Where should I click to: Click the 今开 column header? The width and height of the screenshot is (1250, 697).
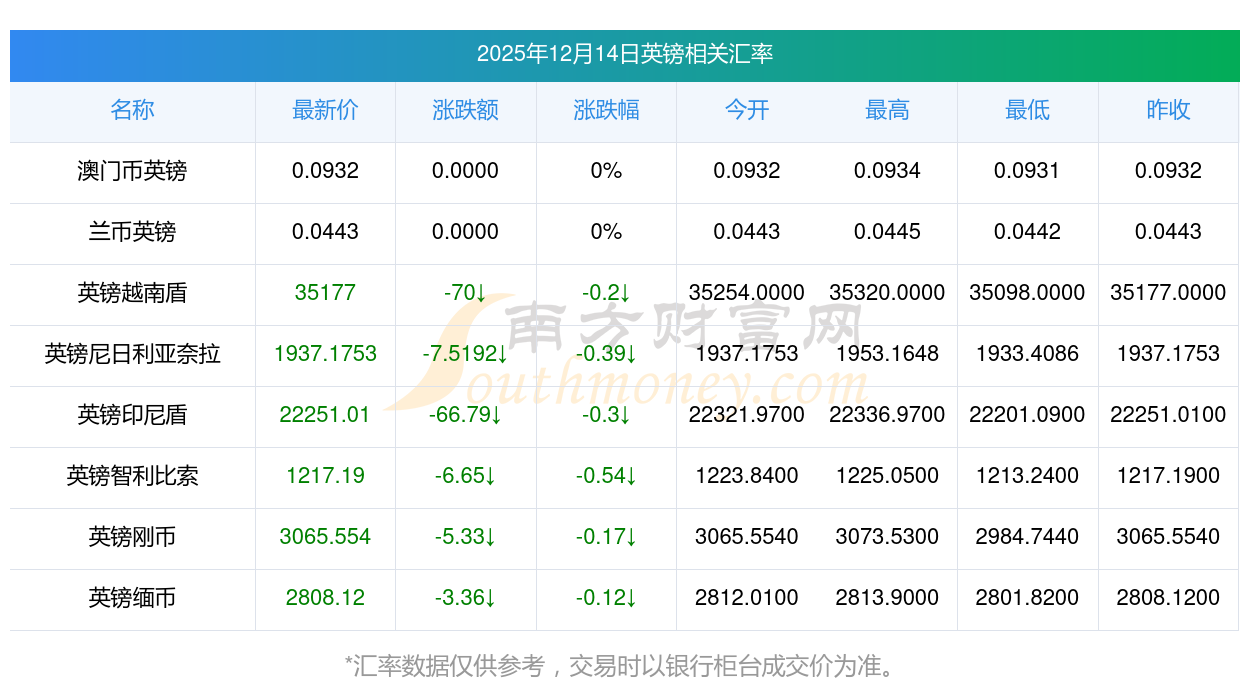pyautogui.click(x=746, y=110)
